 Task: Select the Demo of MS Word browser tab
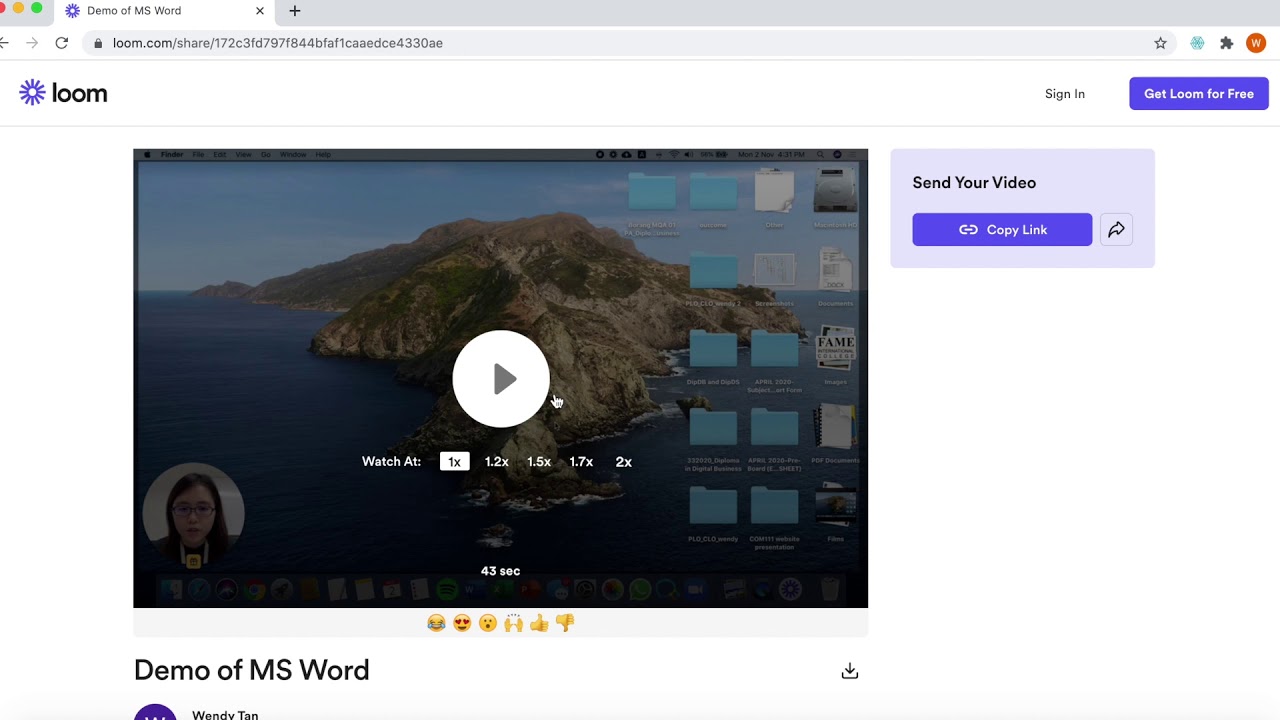(165, 11)
